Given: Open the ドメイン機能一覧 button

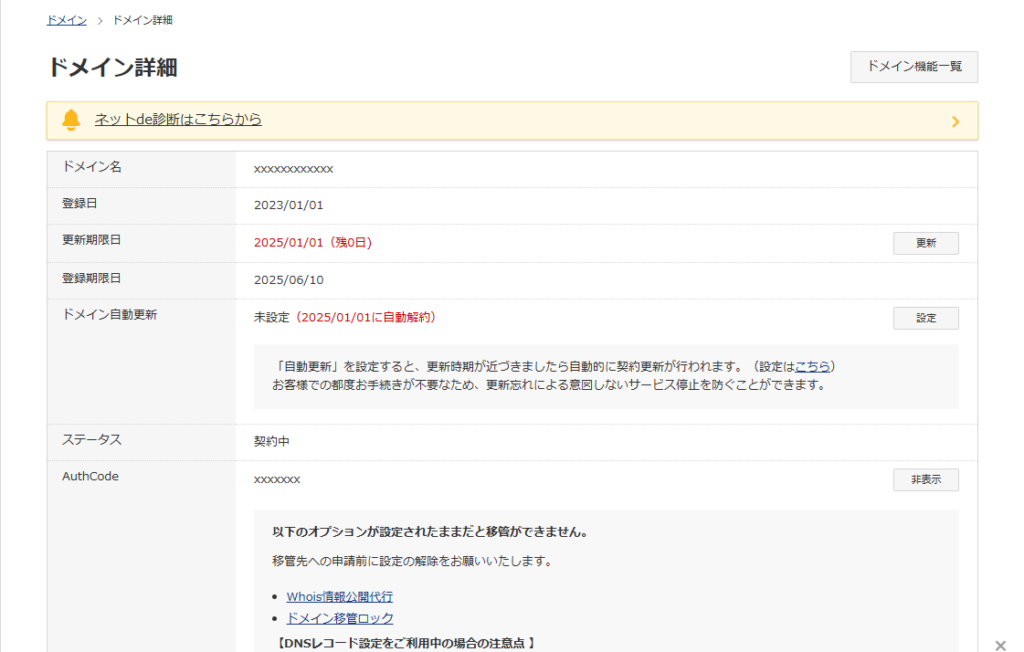Looking at the screenshot, I should [913, 67].
